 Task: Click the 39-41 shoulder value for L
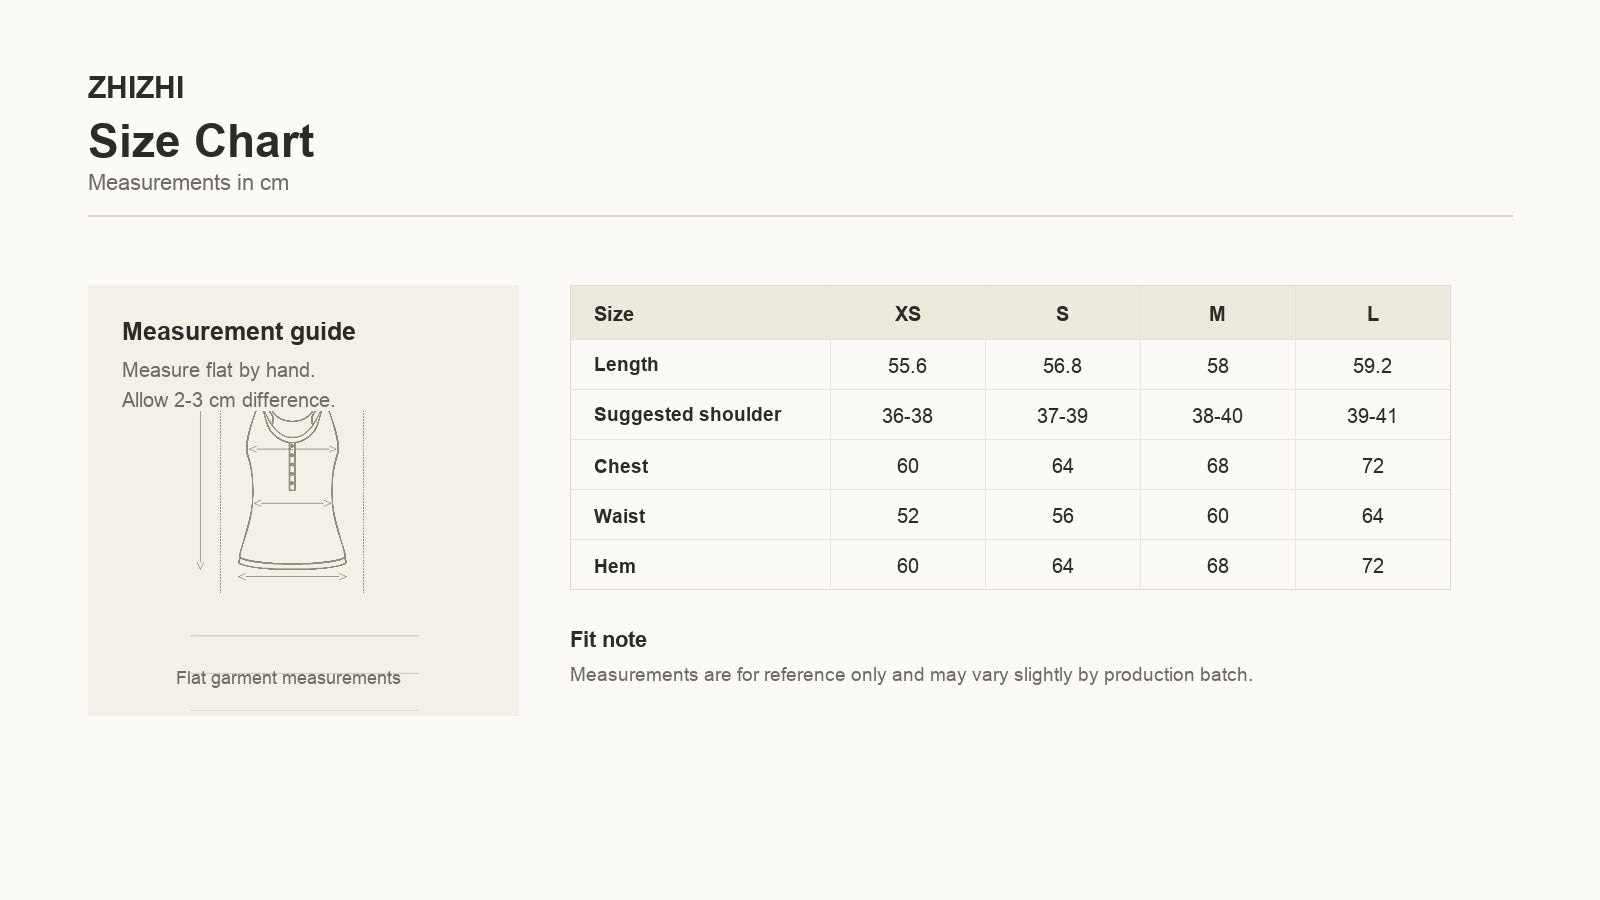pos(1372,416)
